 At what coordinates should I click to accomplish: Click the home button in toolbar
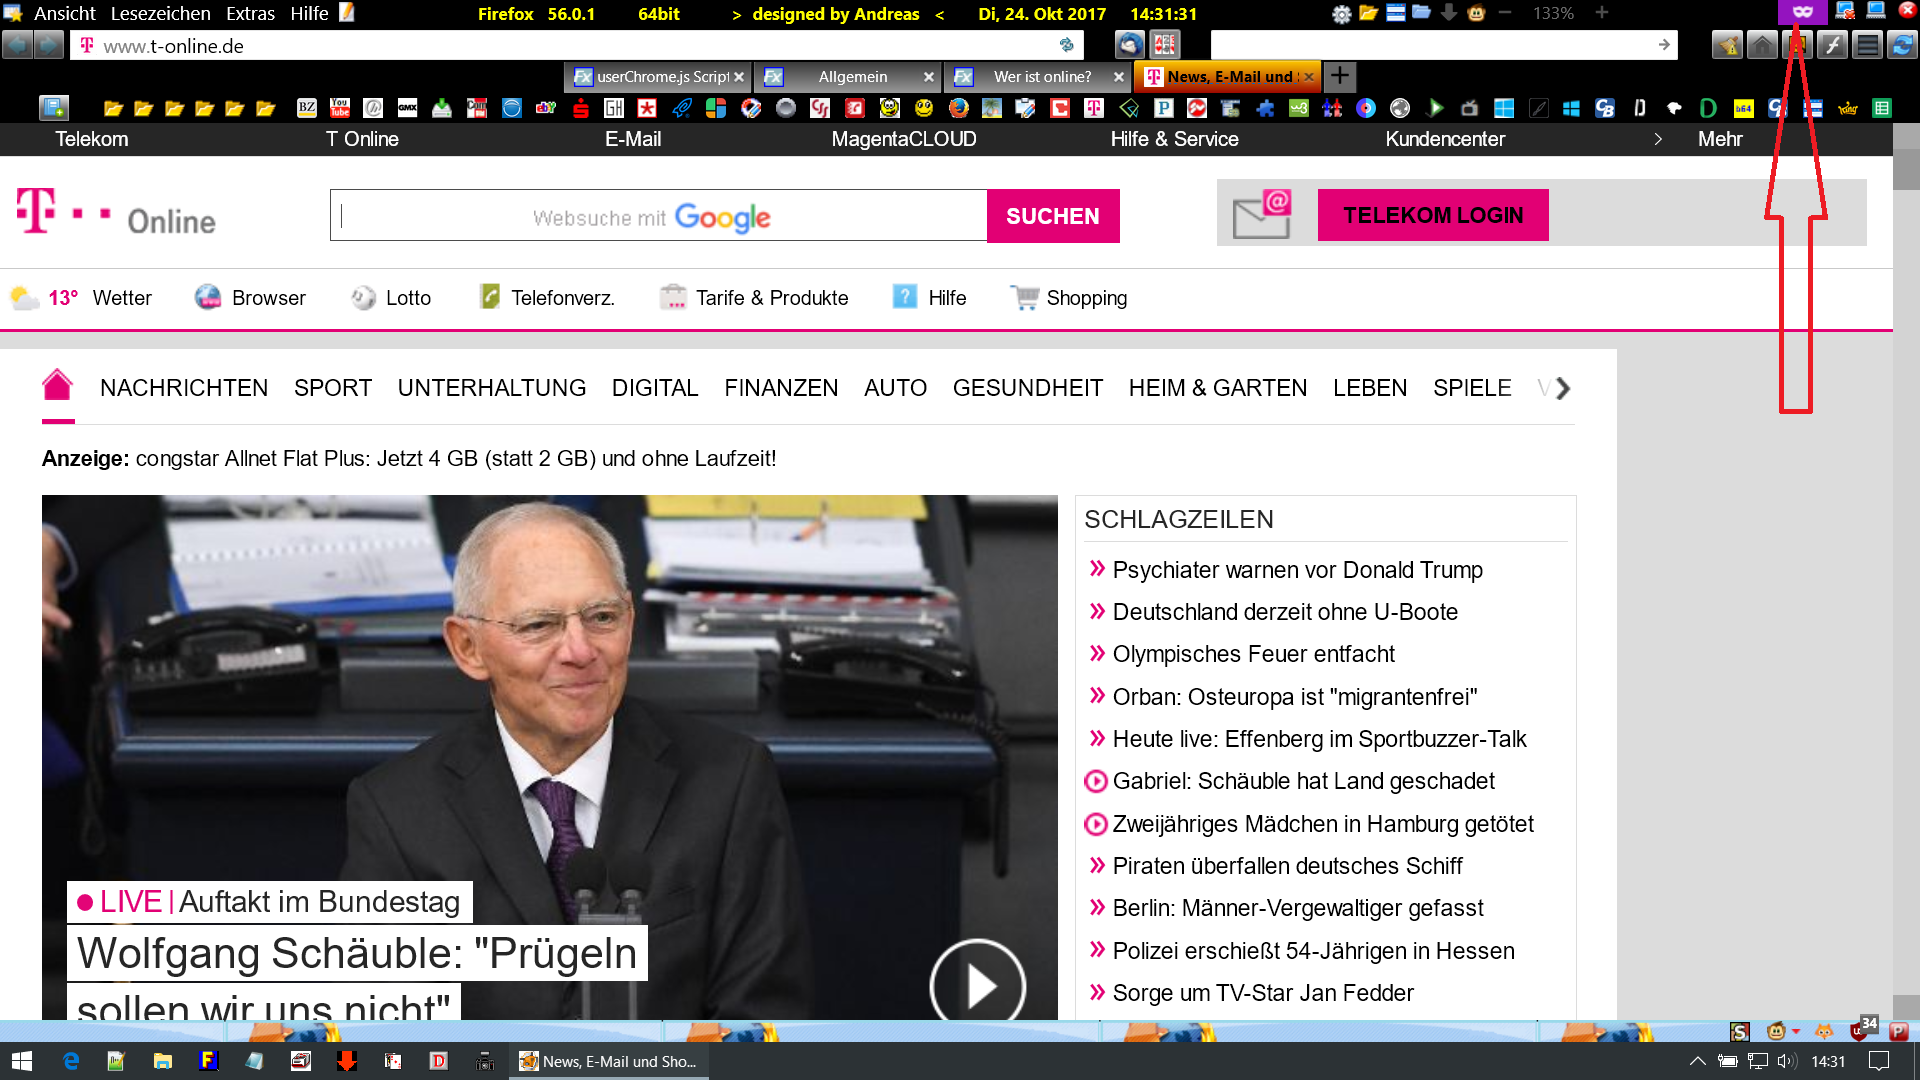[x=1762, y=45]
